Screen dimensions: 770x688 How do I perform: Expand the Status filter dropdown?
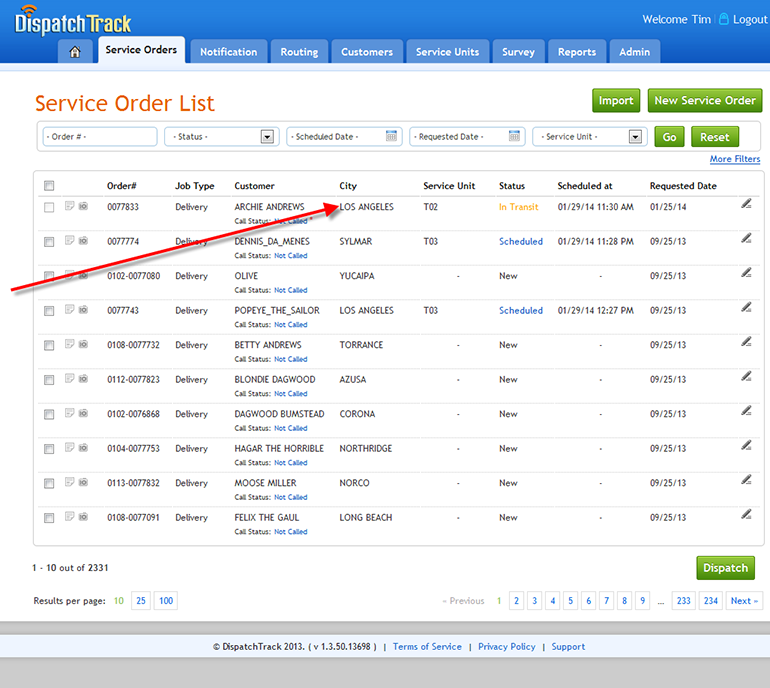pyautogui.click(x=267, y=137)
